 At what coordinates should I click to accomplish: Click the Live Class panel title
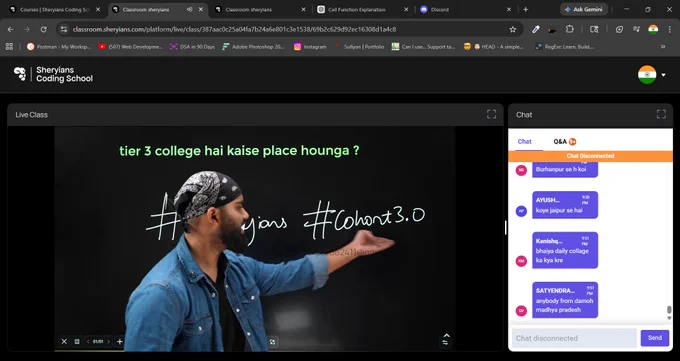(x=32, y=115)
